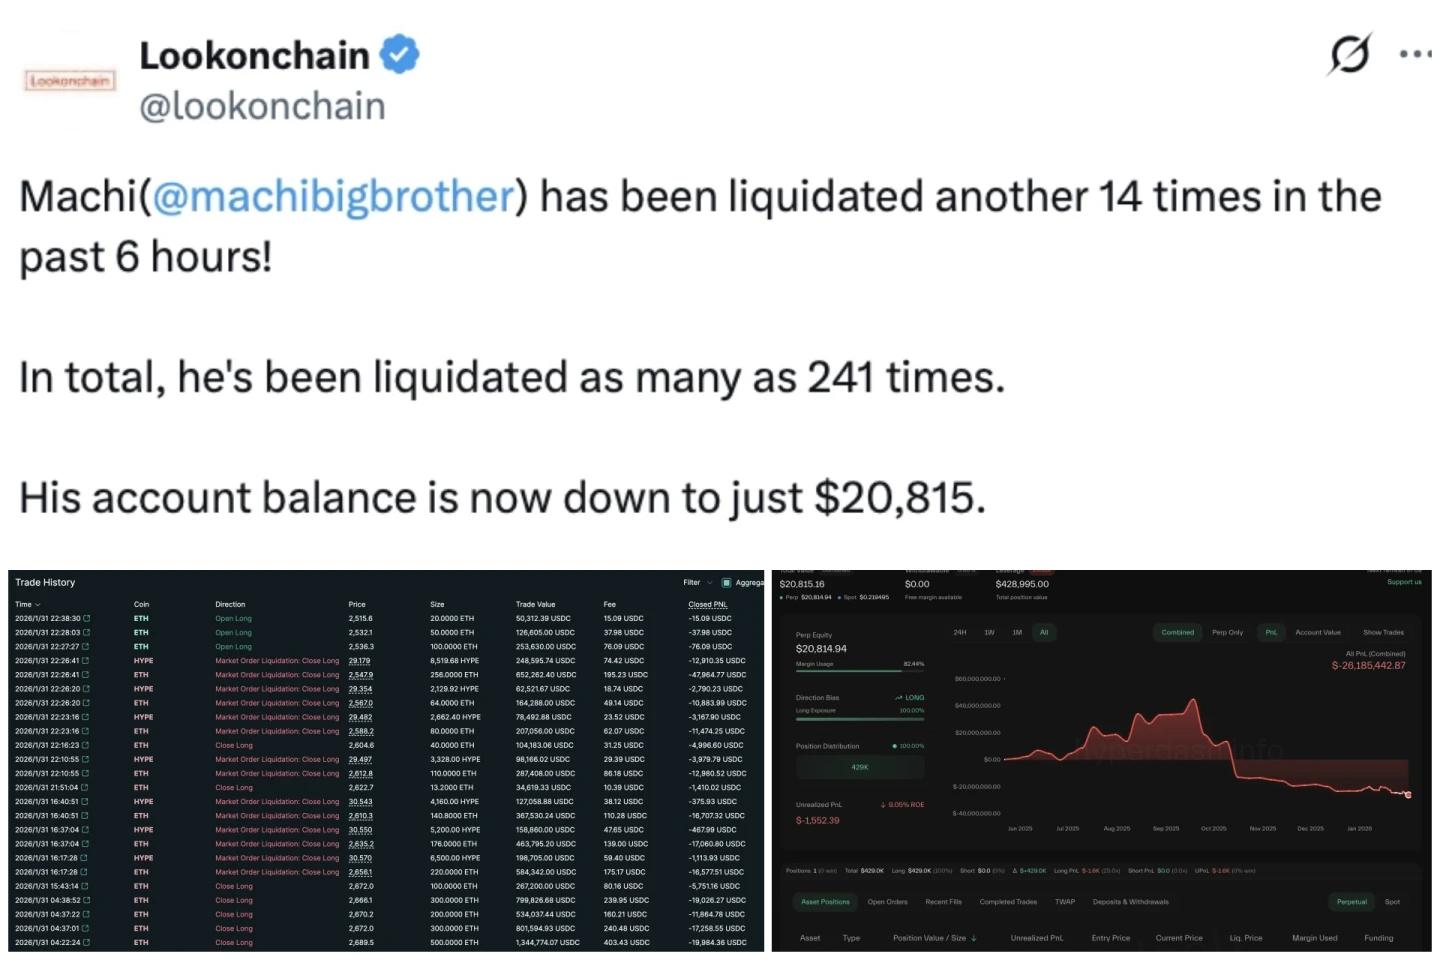Image resolution: width=1440 pixels, height=960 pixels.
Task: Click the 429K position distribution block
Action: coord(860,768)
